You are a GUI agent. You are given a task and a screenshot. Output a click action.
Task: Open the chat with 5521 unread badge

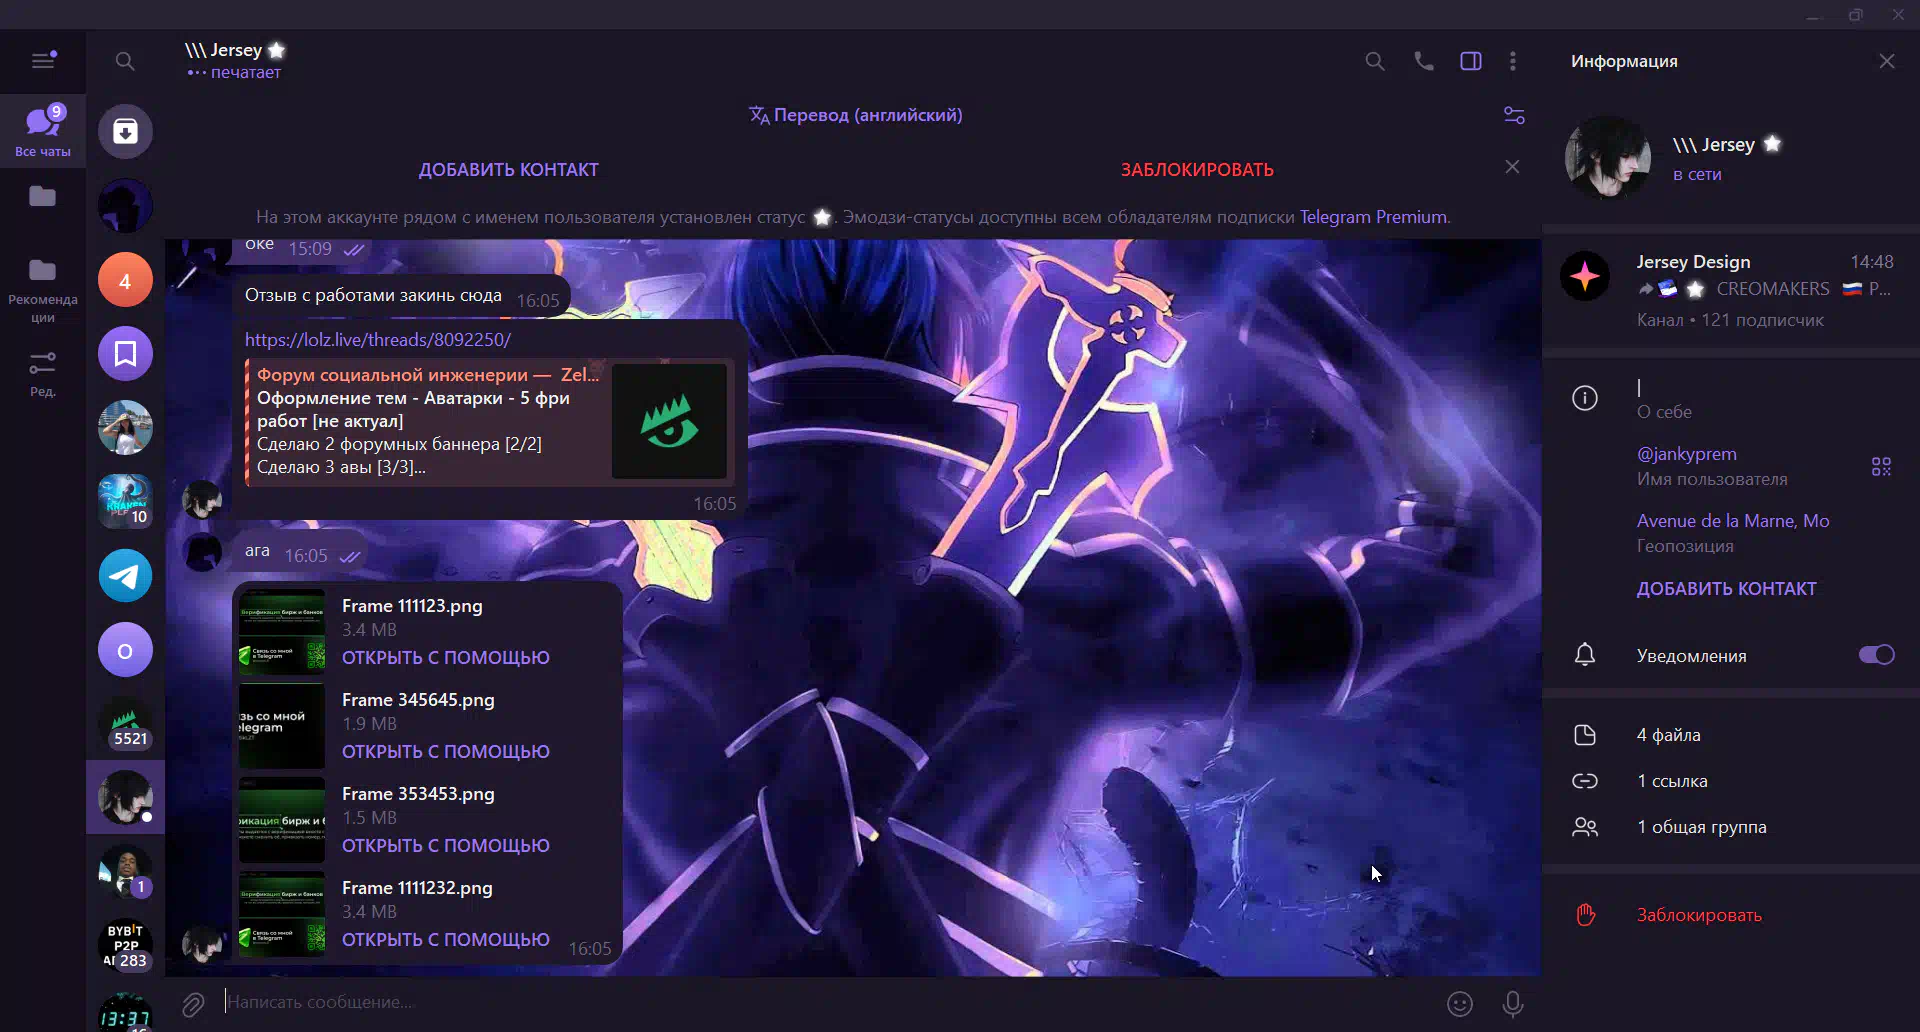[125, 724]
